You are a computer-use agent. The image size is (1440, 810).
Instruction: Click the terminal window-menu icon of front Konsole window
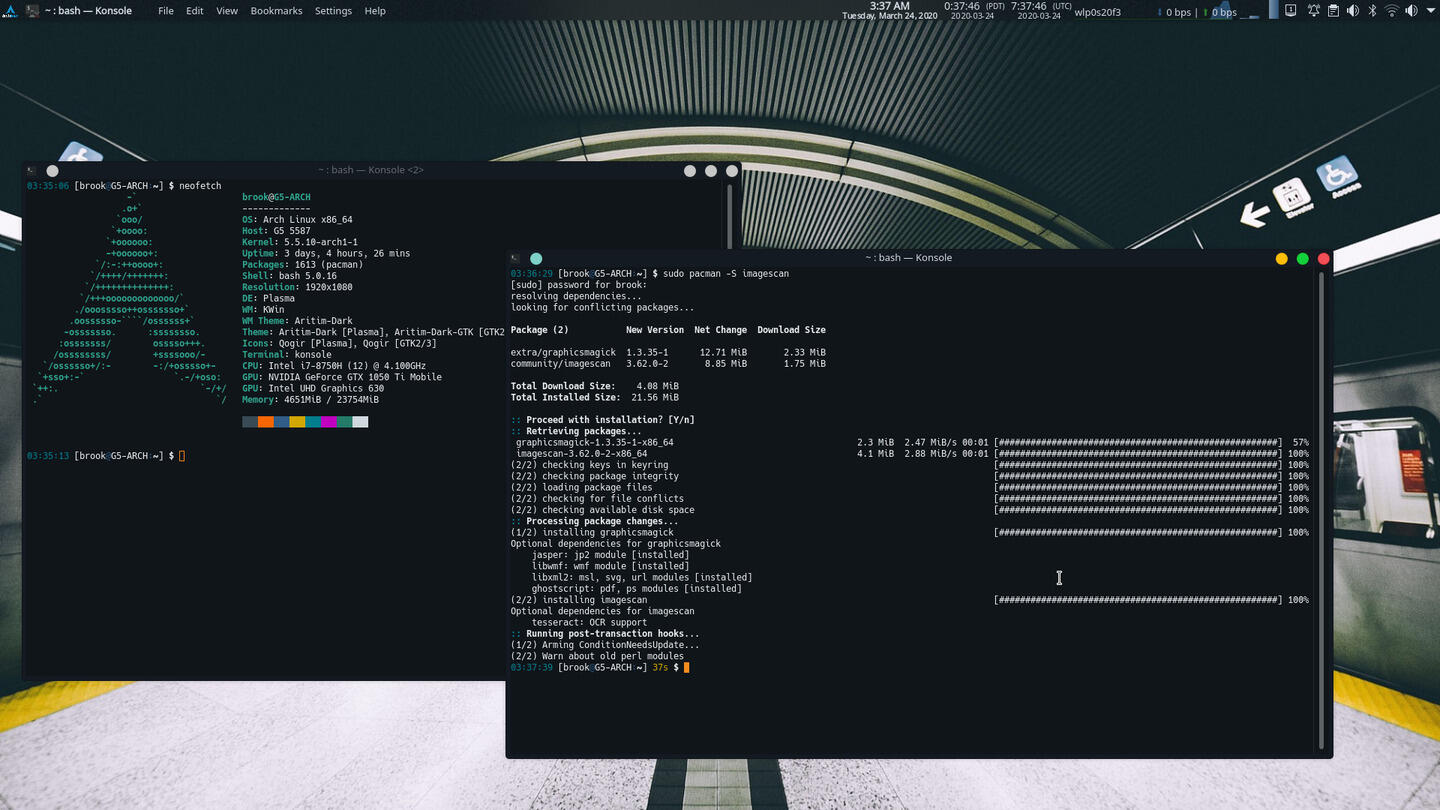click(x=516, y=258)
